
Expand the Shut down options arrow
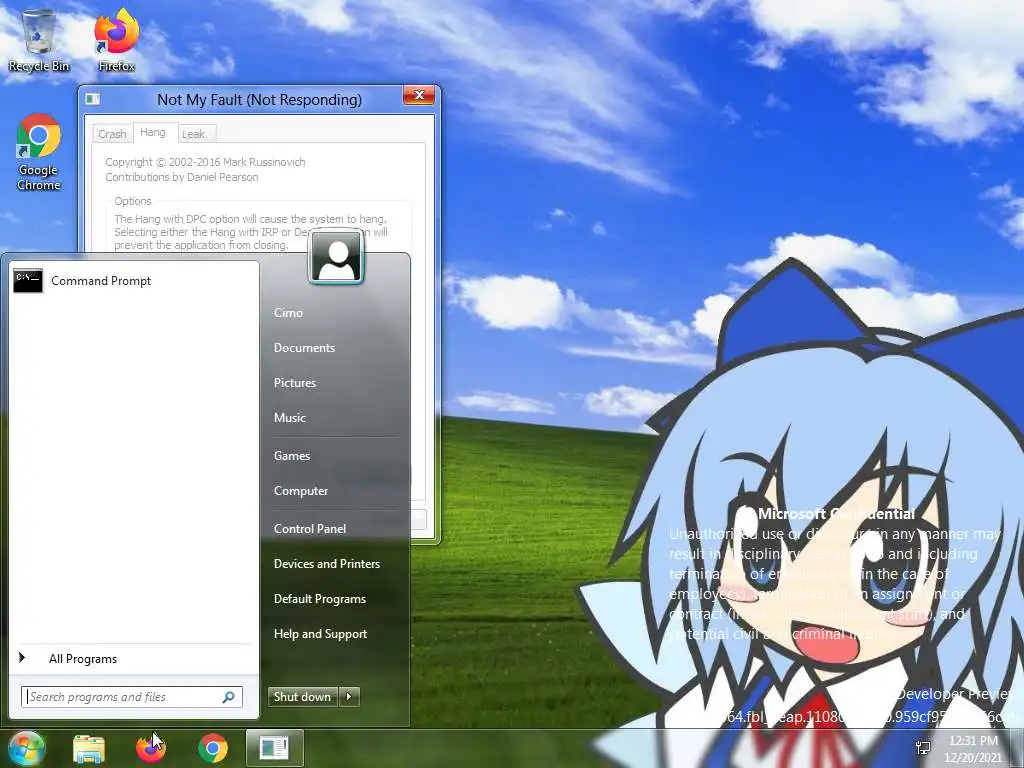(x=349, y=697)
